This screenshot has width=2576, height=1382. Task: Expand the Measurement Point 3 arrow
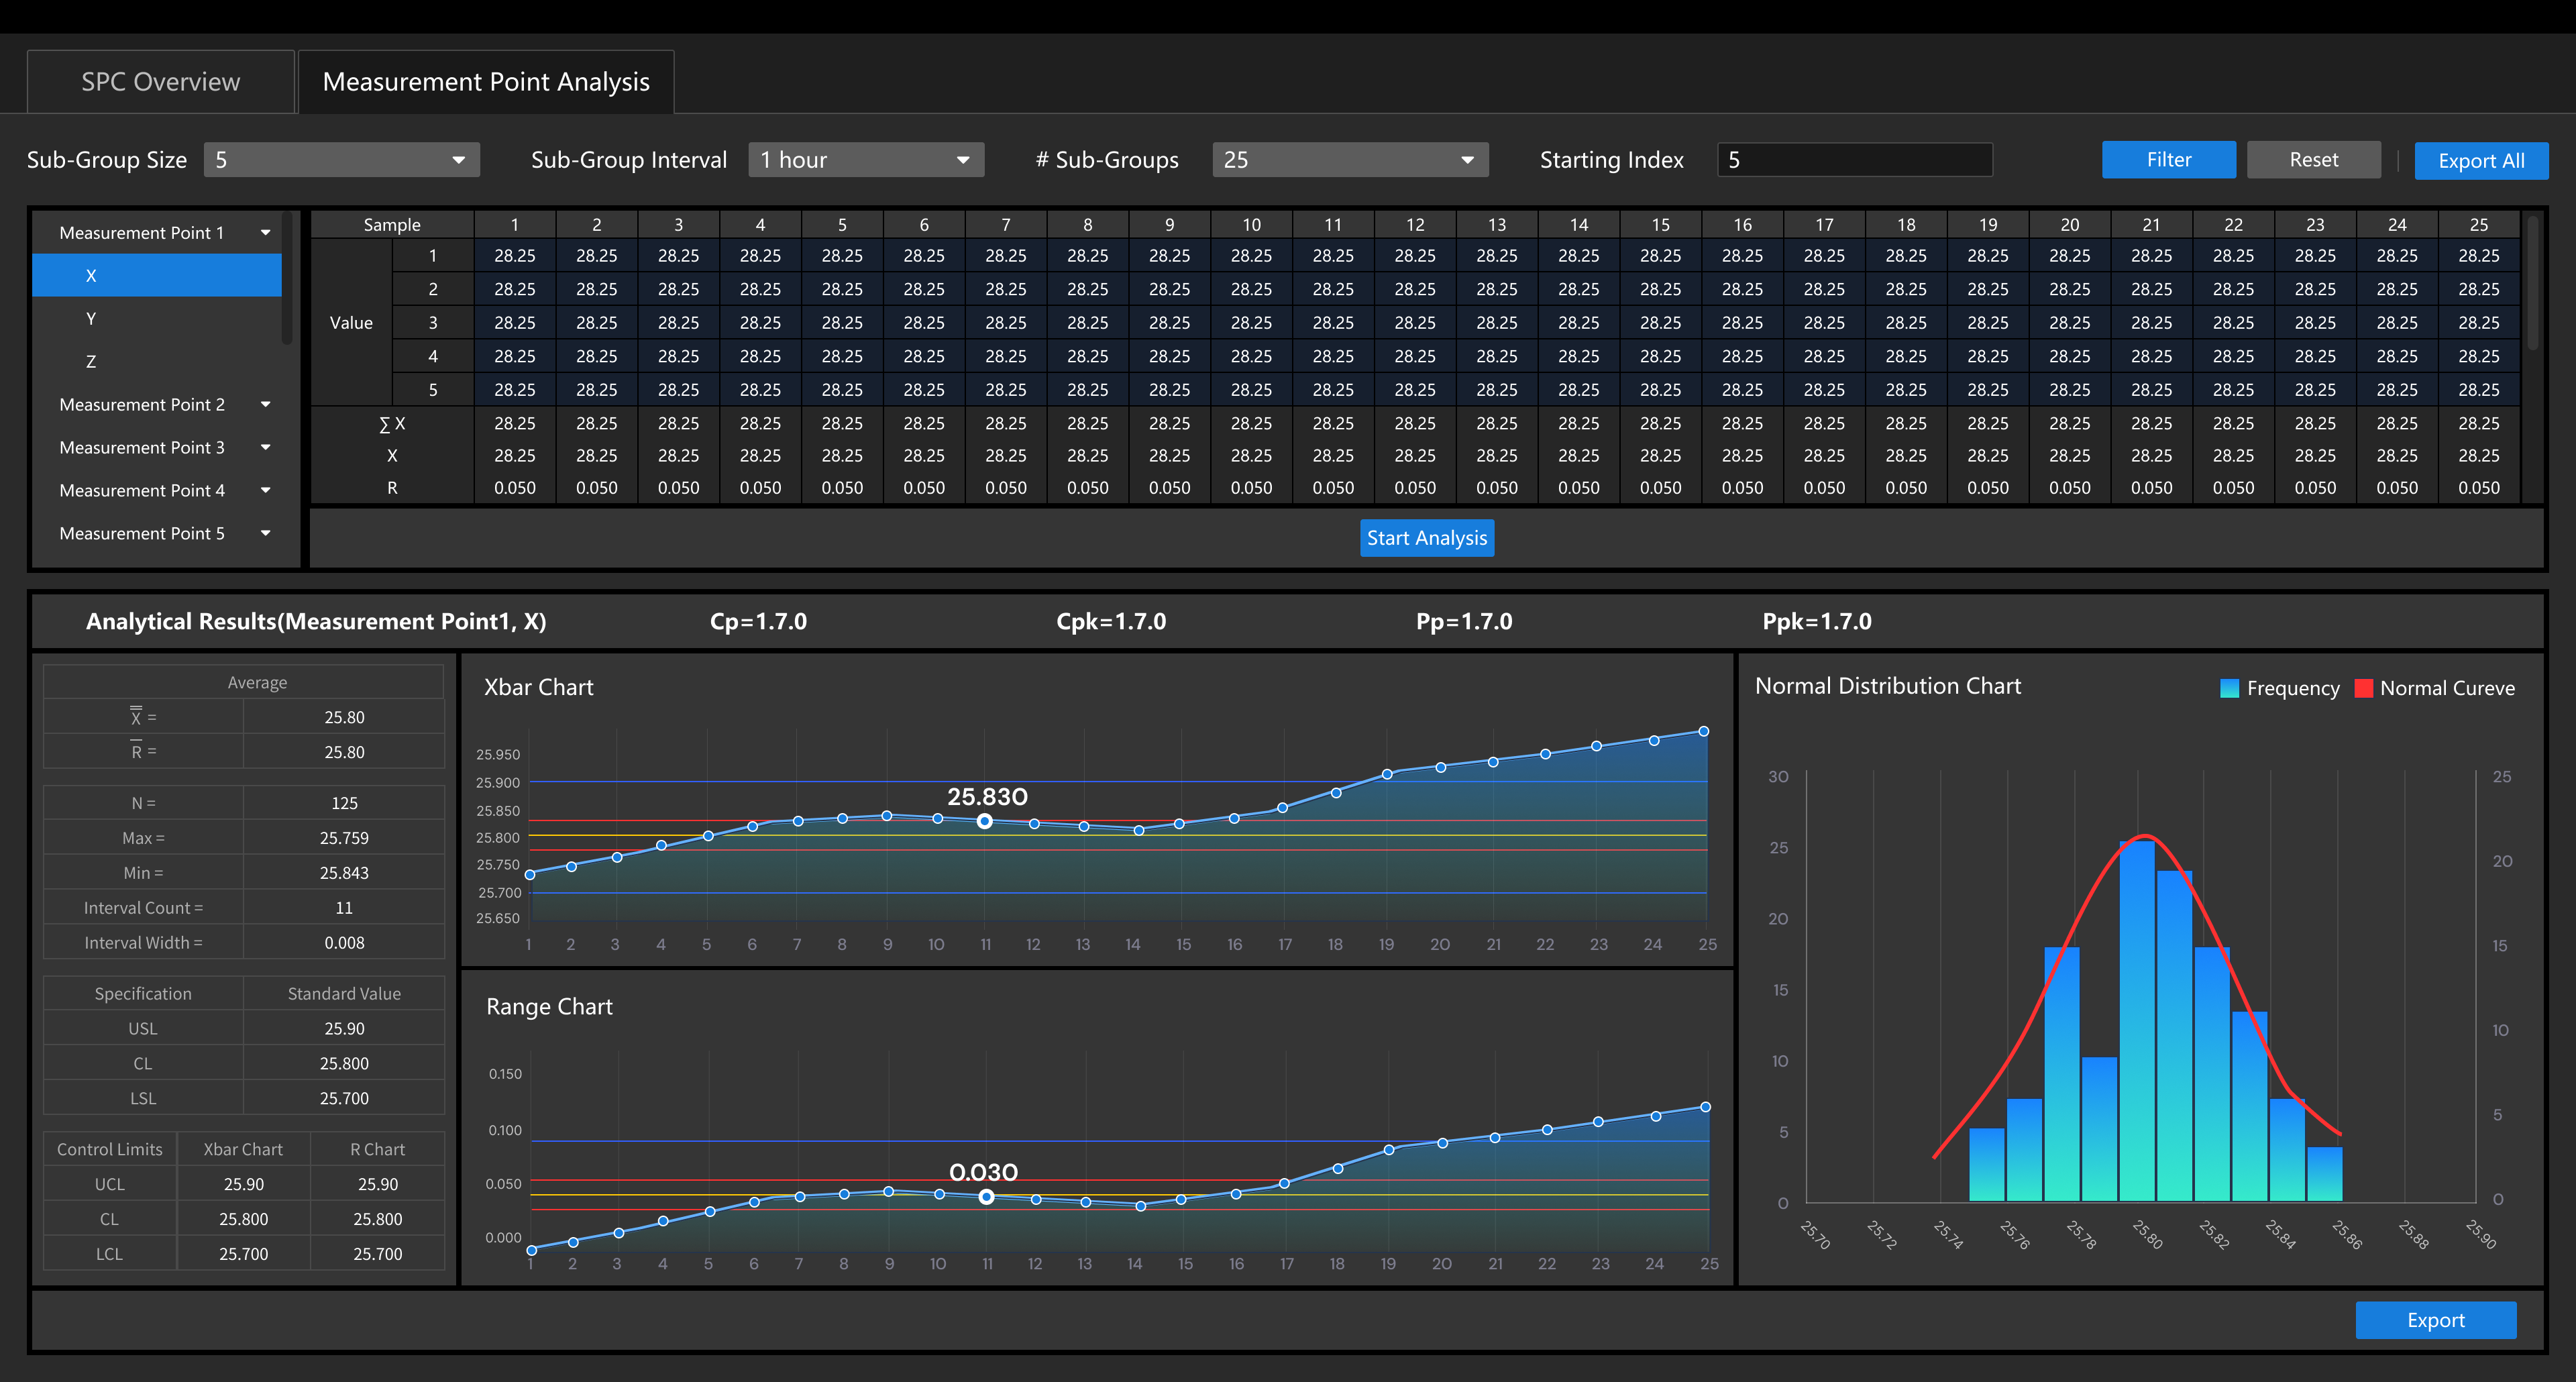point(266,448)
